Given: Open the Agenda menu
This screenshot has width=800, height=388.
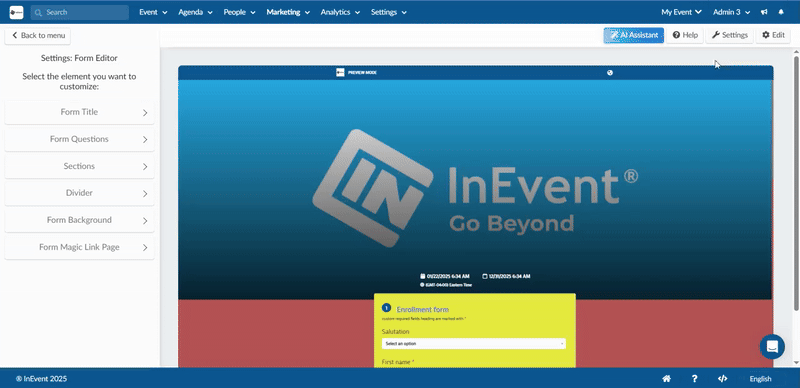Looking at the screenshot, I should 195,12.
